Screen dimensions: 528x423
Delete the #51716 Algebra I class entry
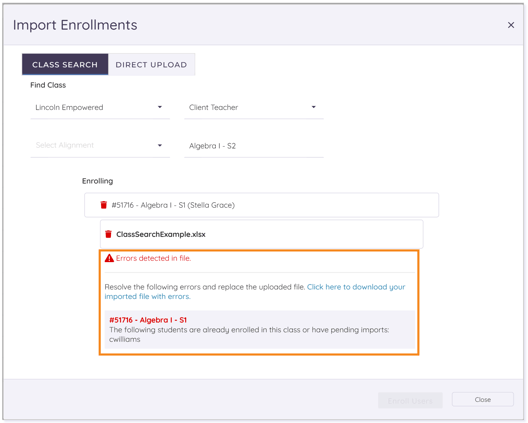(x=103, y=205)
